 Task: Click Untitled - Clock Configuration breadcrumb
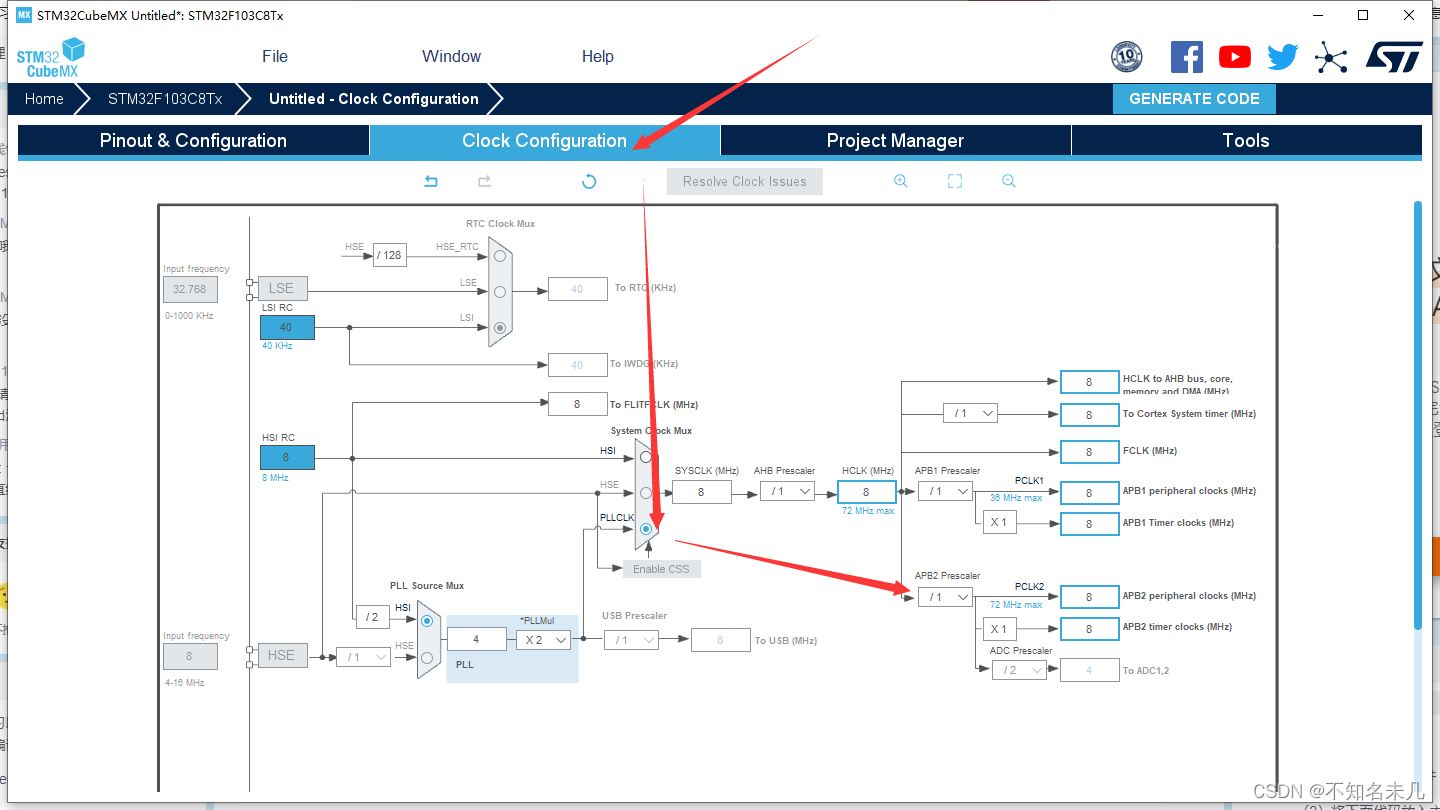(x=374, y=99)
